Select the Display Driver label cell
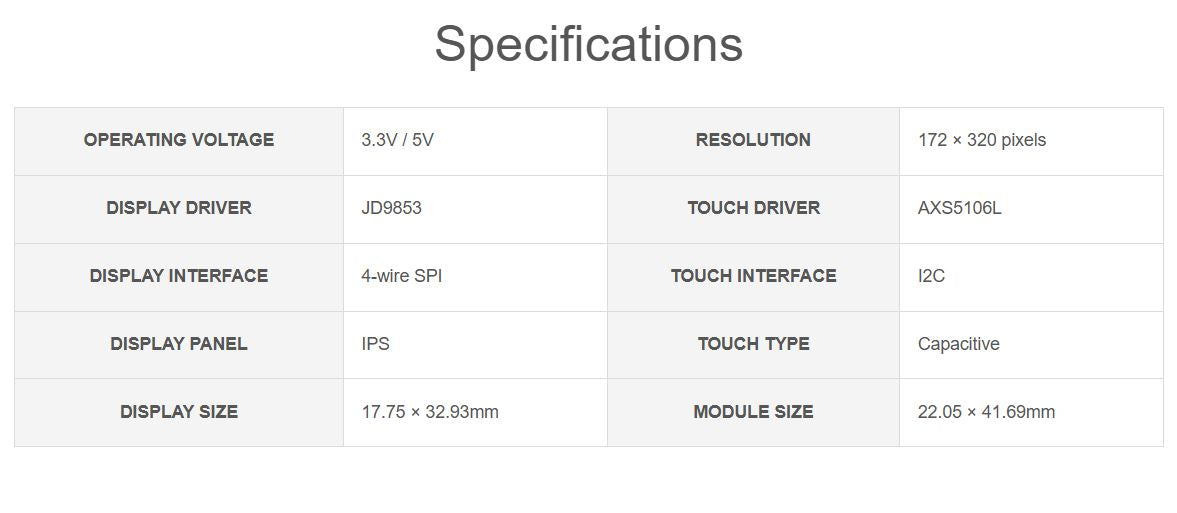Viewport: 1177px width, 513px height. (x=179, y=208)
